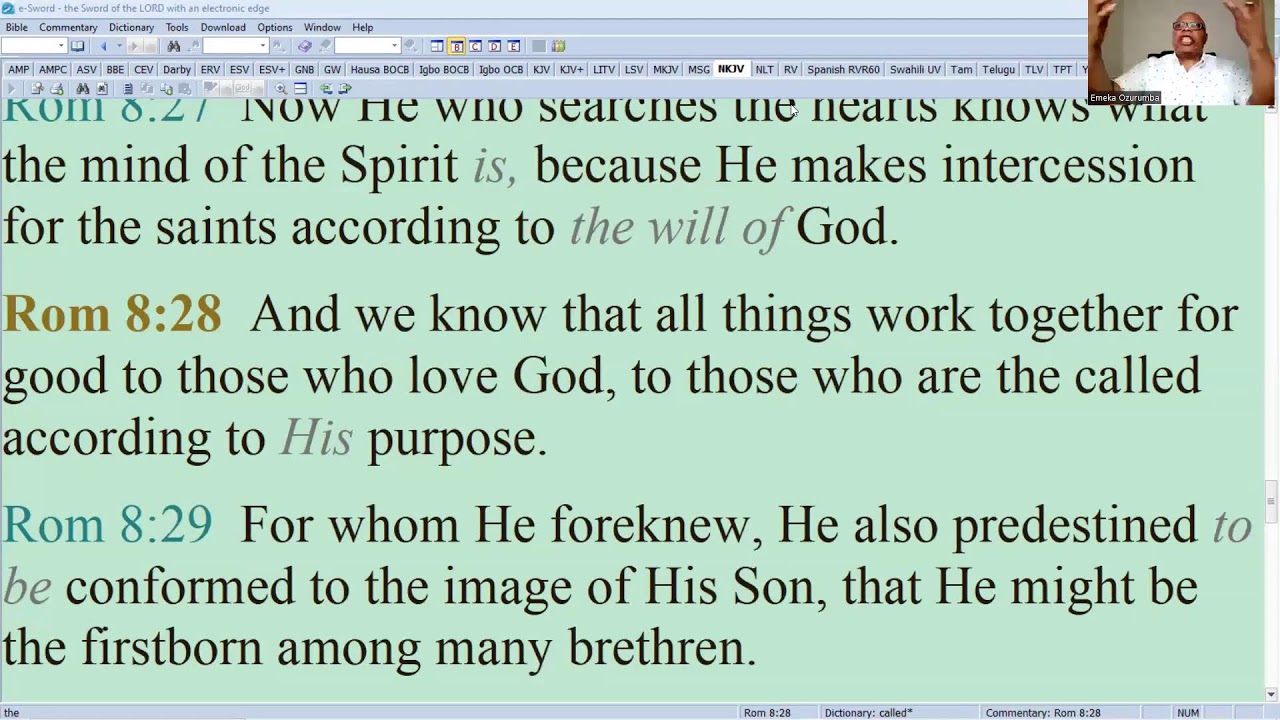1280x720 pixels.
Task: Expand the dictionary combo box arrow
Action: pos(394,46)
